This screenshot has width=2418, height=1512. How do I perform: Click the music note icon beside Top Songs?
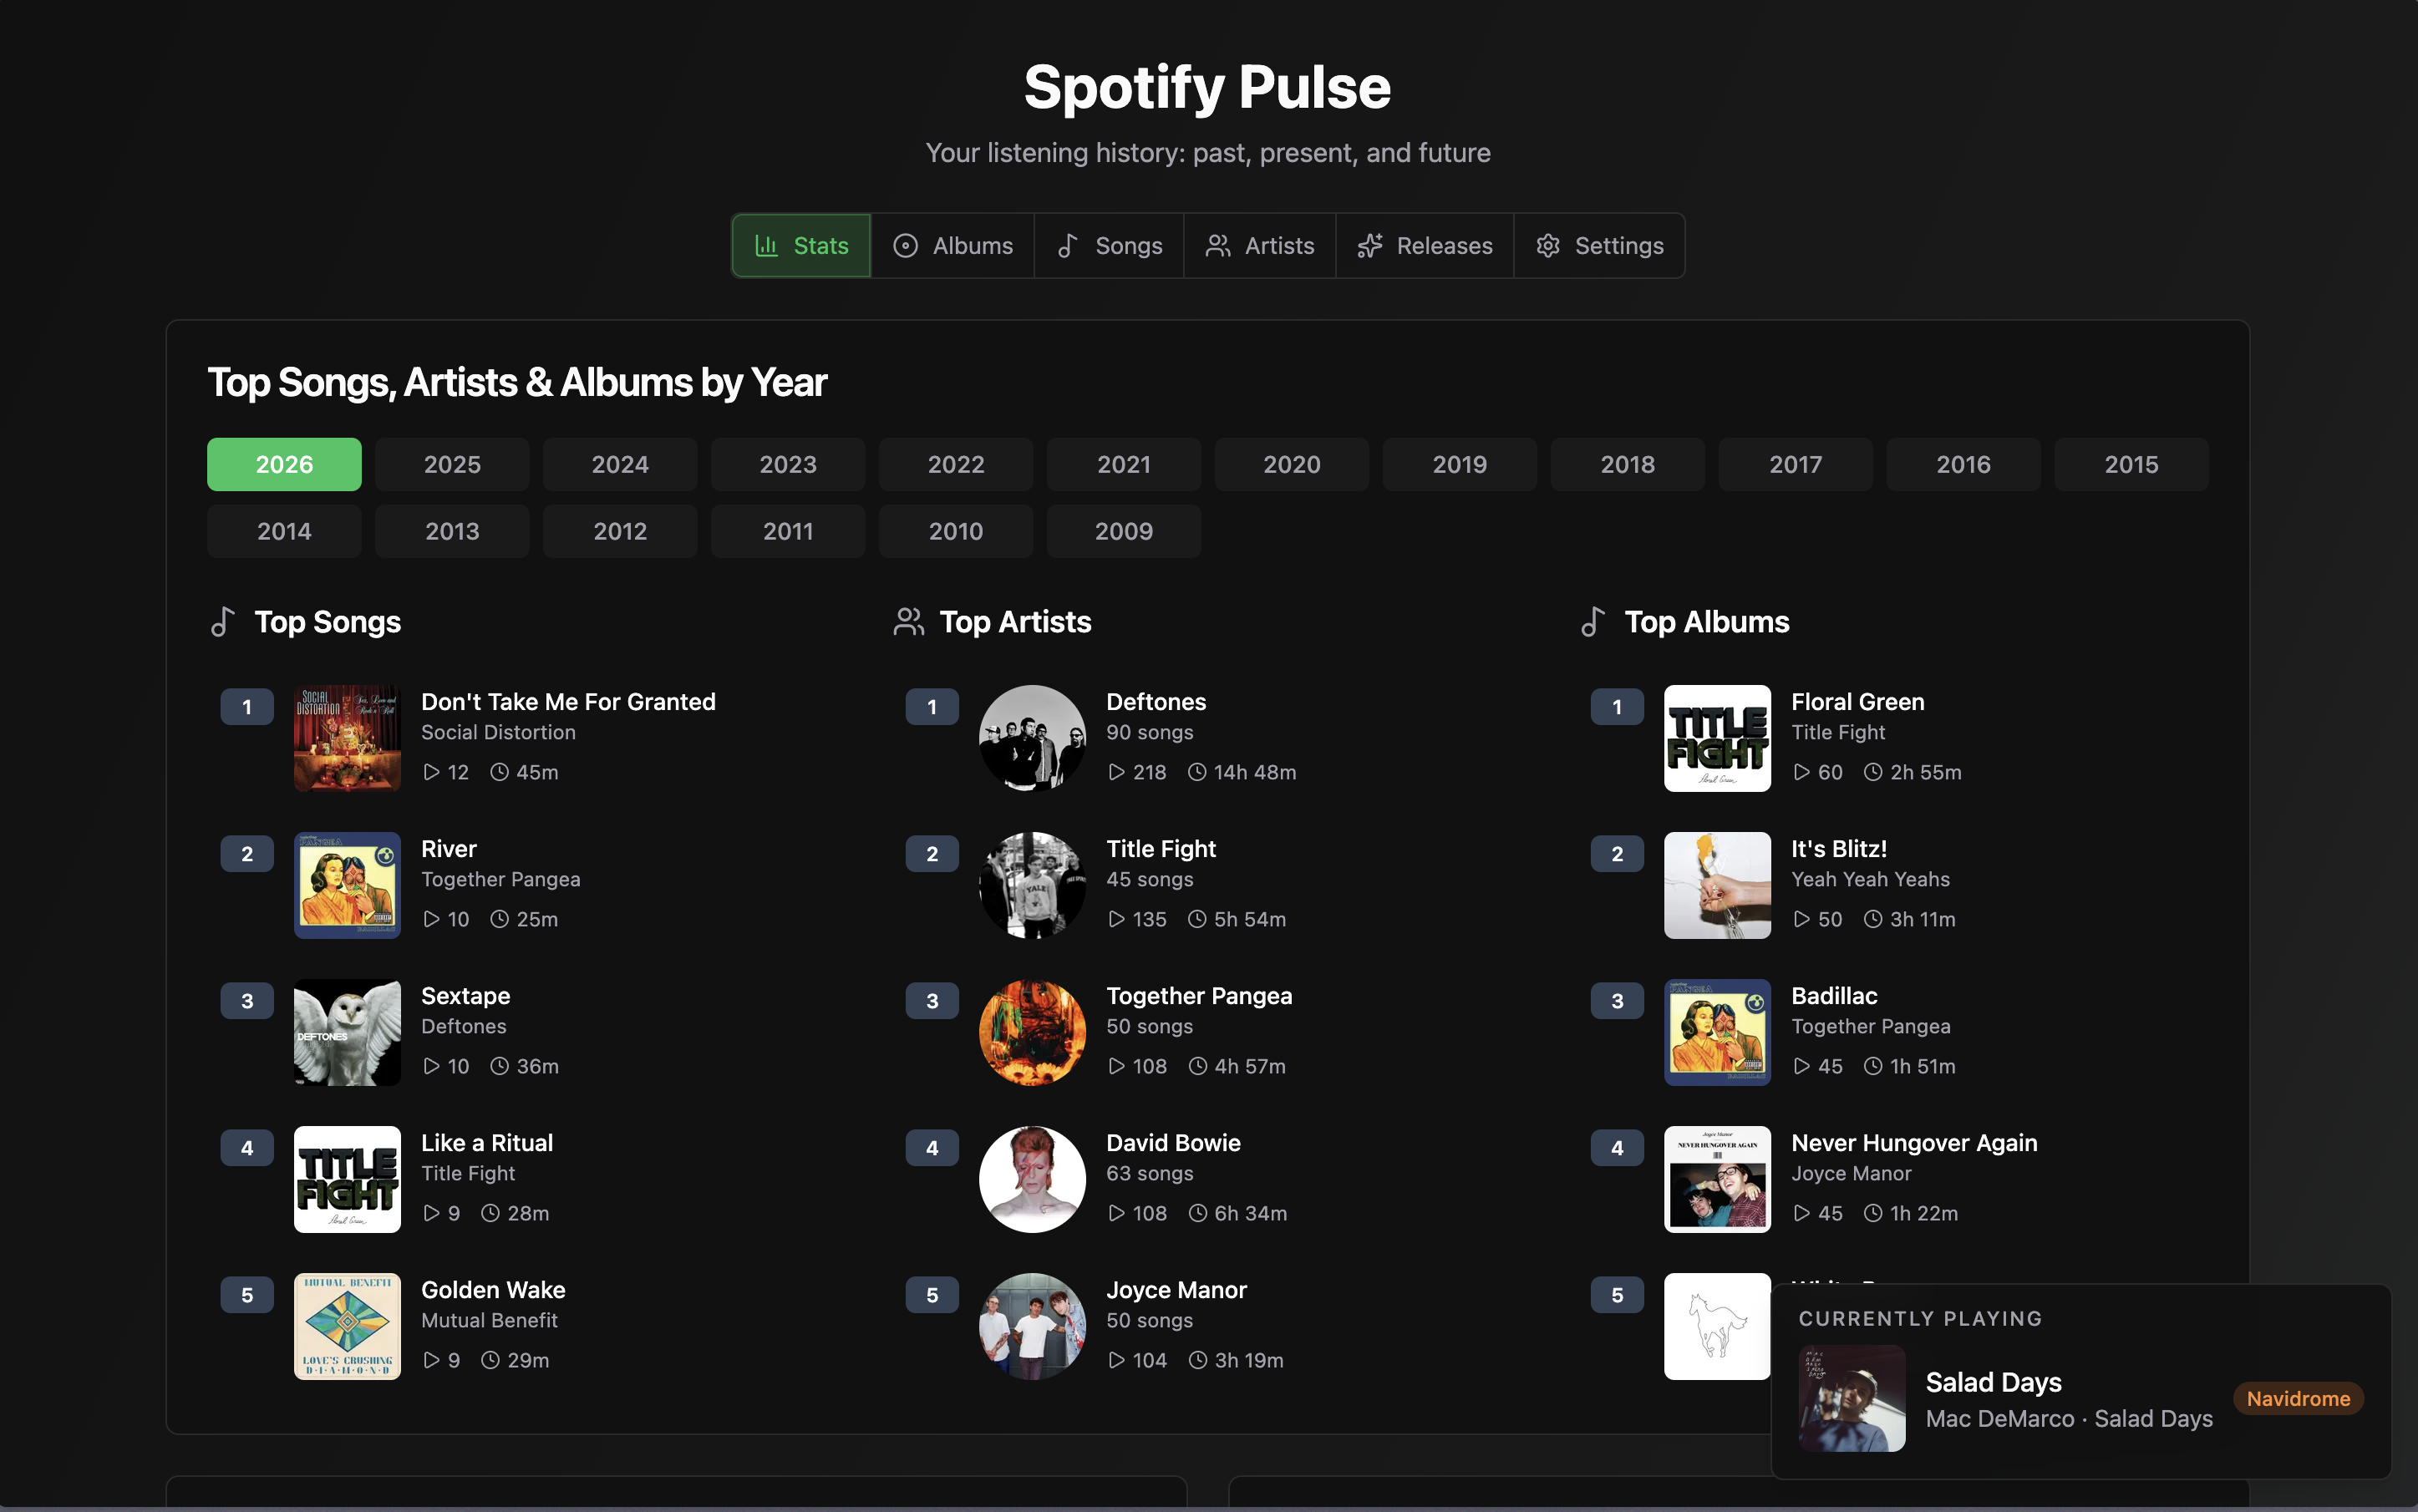[222, 621]
